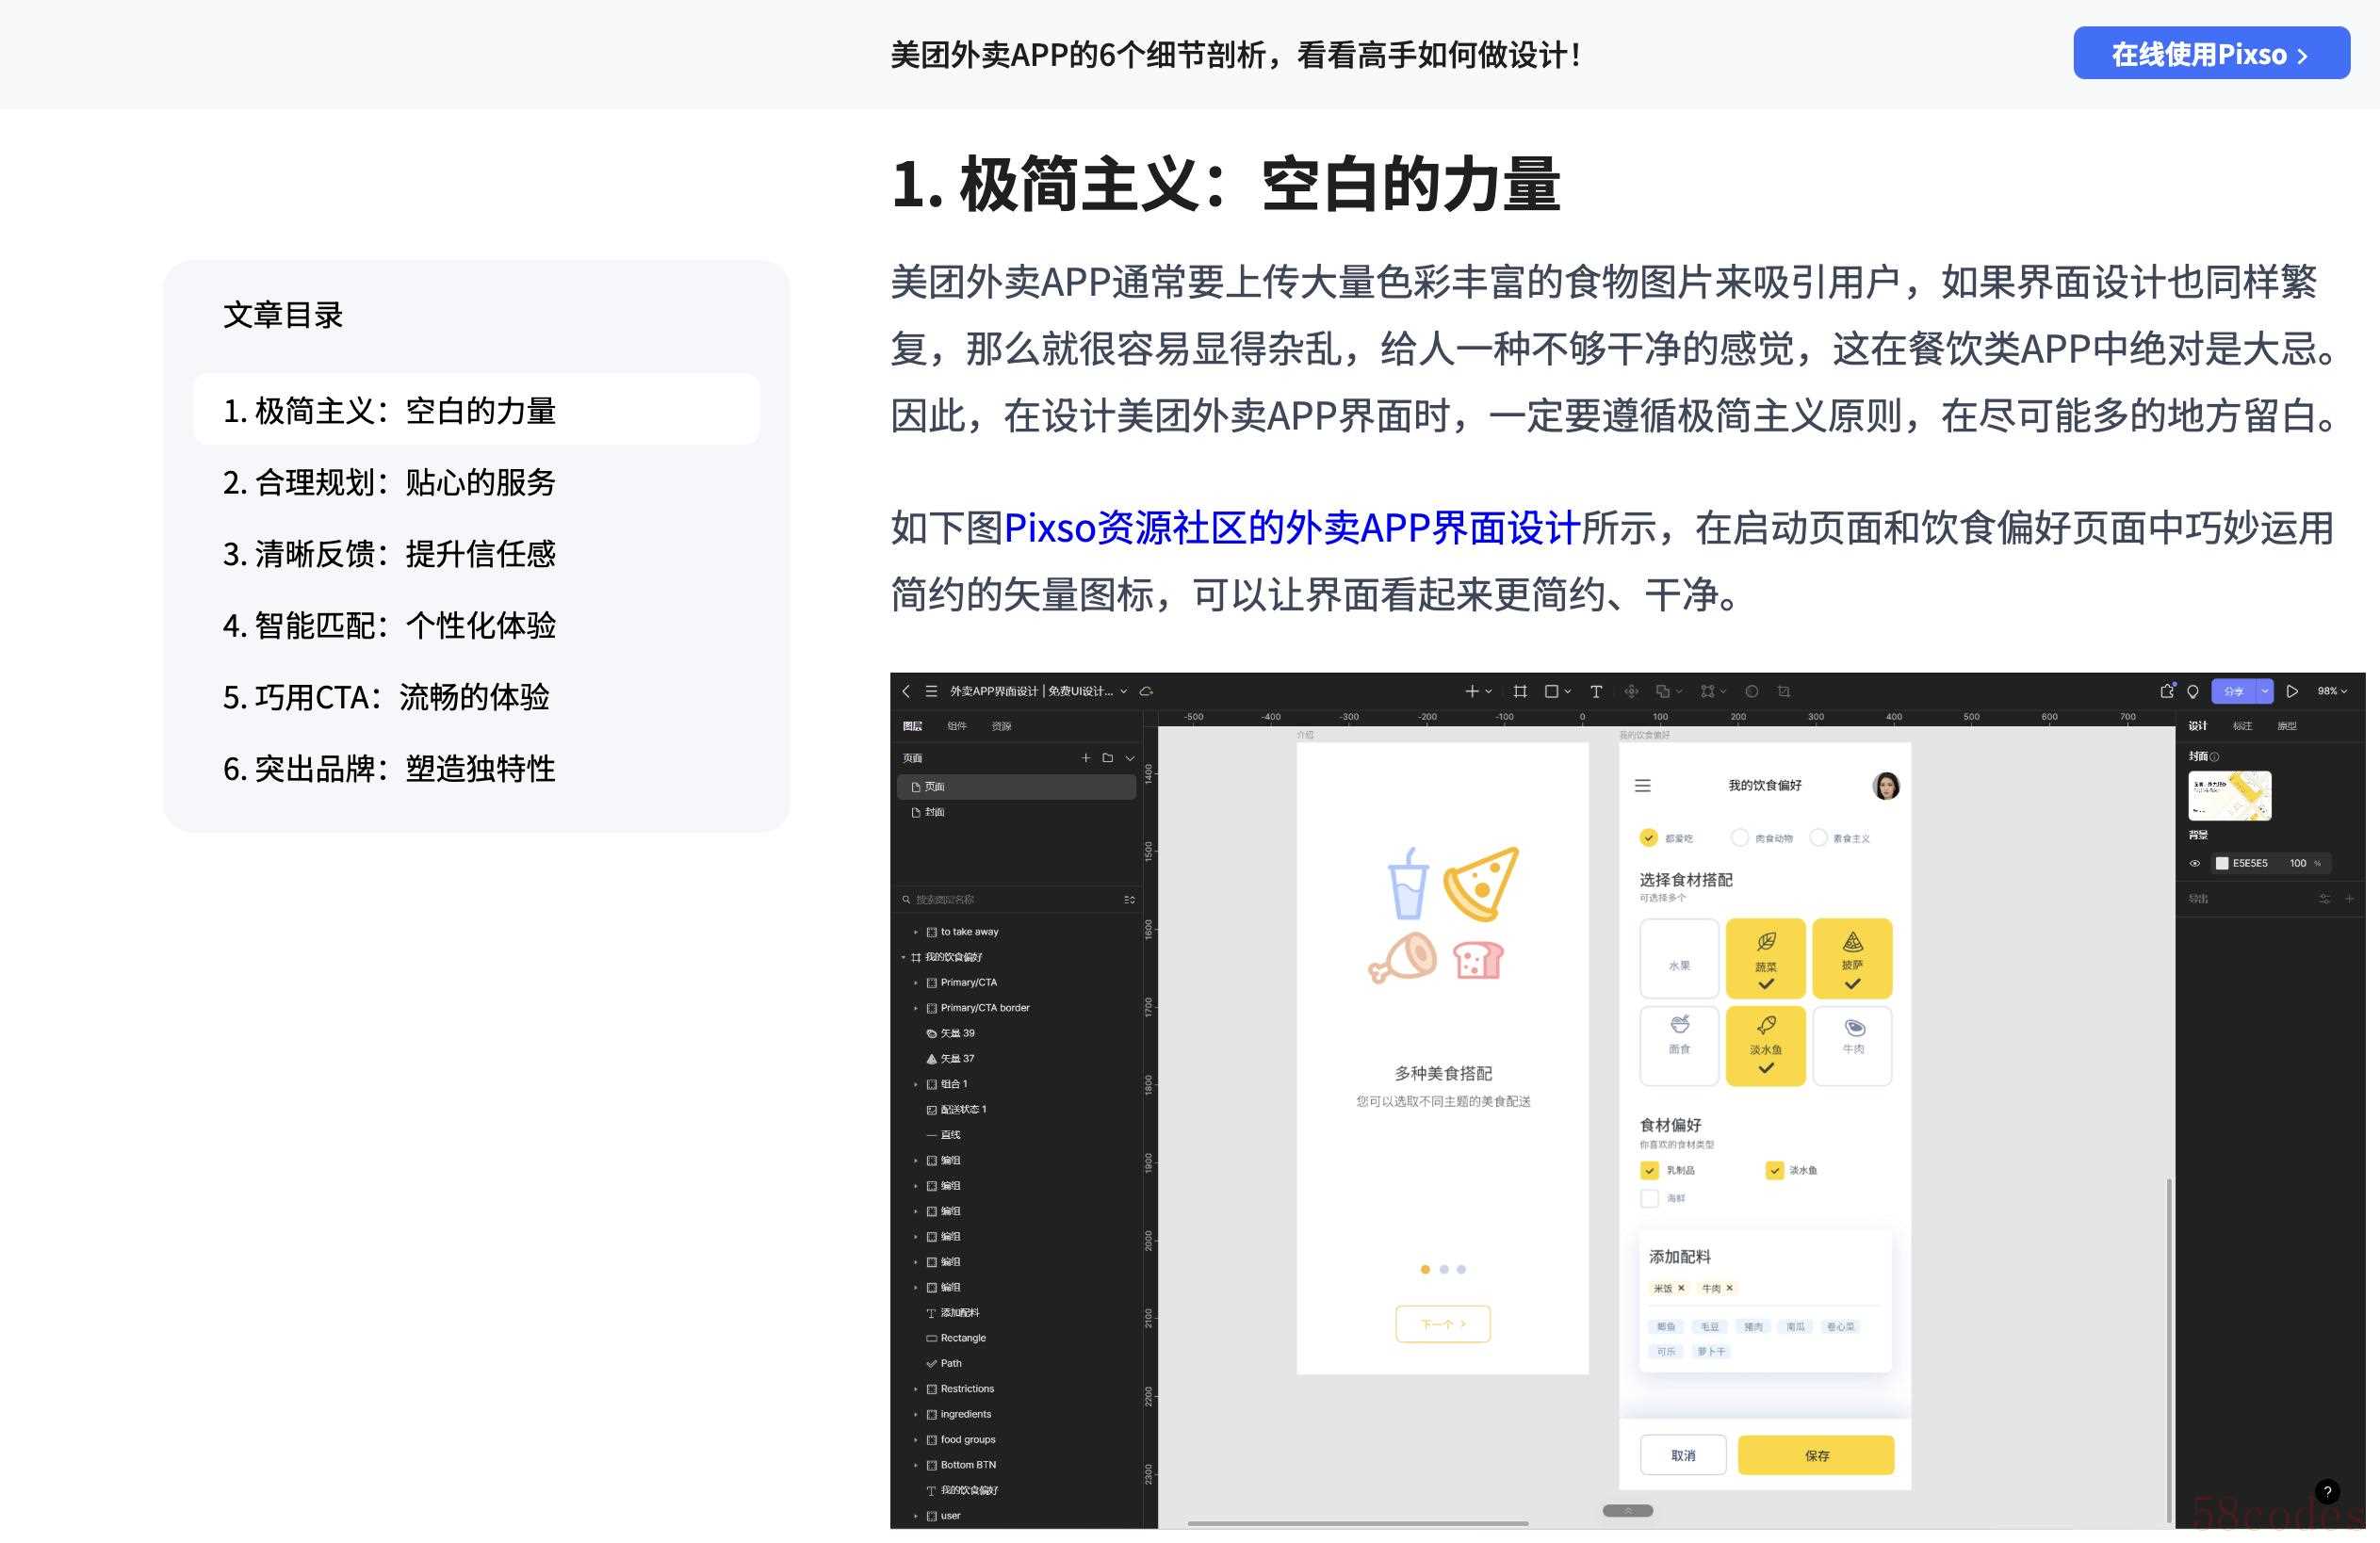The height and width of the screenshot is (1543, 2380).
Task: Select the 肉食动物 radio option
Action: point(1739,838)
